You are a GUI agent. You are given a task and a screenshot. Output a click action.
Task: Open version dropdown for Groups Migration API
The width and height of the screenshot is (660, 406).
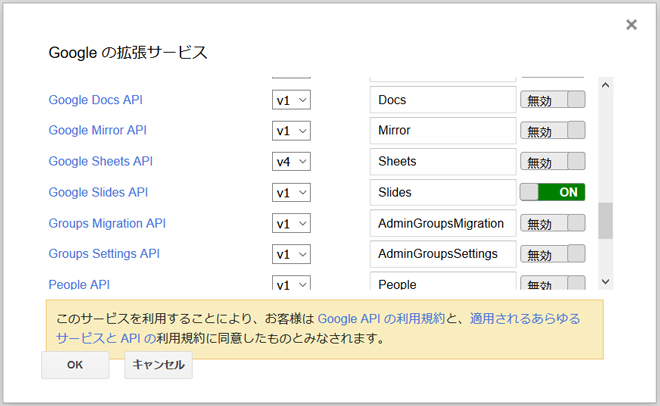pos(291,223)
